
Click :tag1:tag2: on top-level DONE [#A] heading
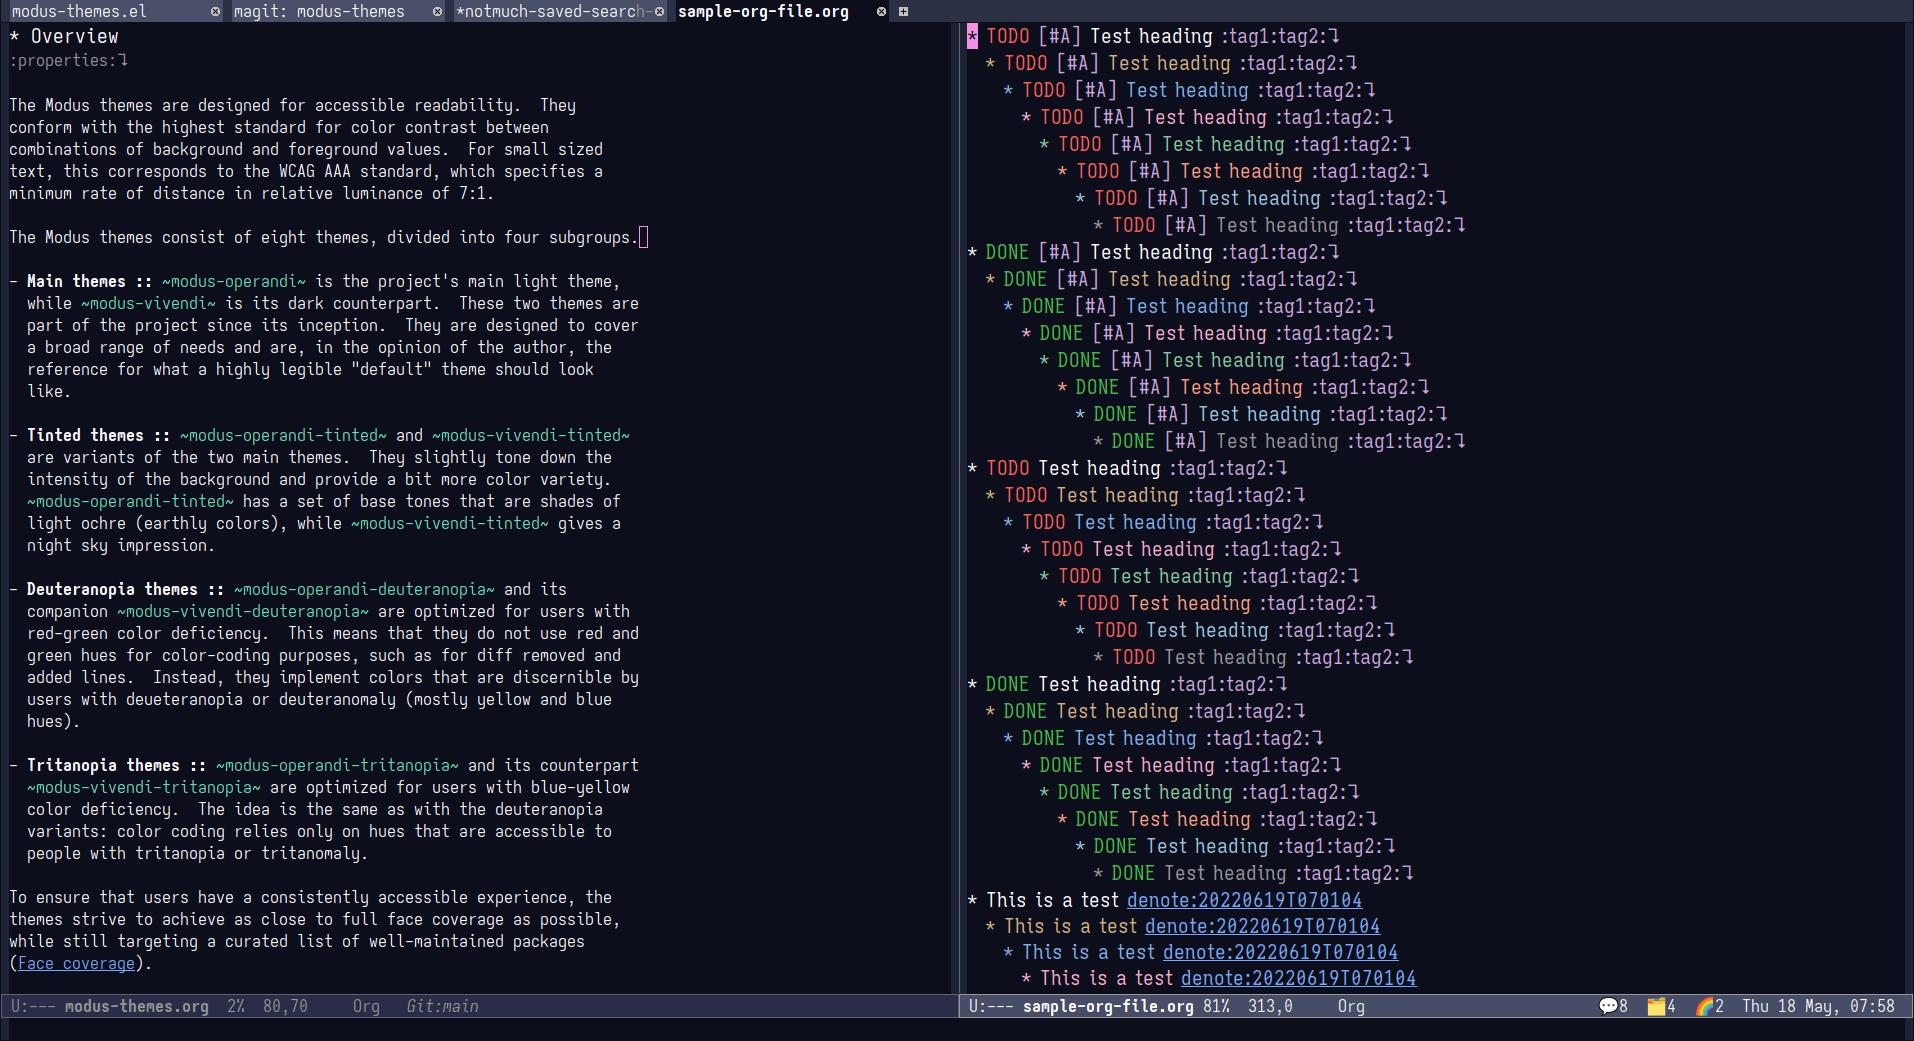pos(1275,252)
